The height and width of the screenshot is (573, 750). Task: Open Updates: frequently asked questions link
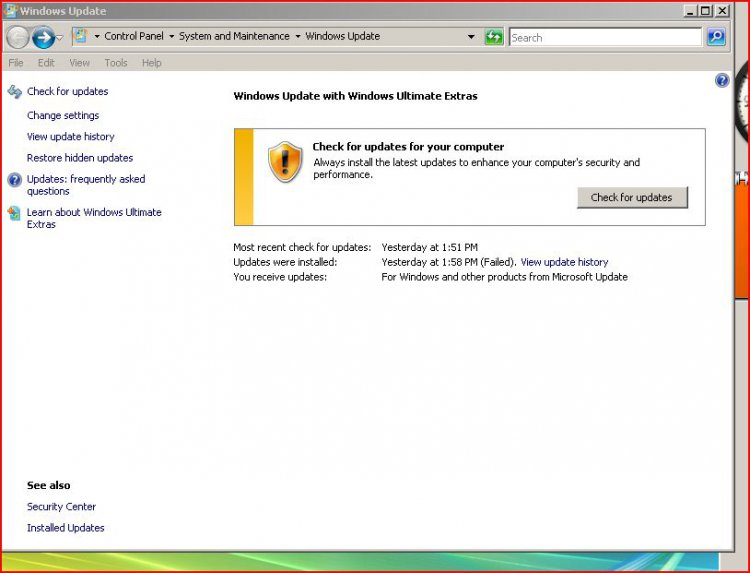click(x=86, y=185)
